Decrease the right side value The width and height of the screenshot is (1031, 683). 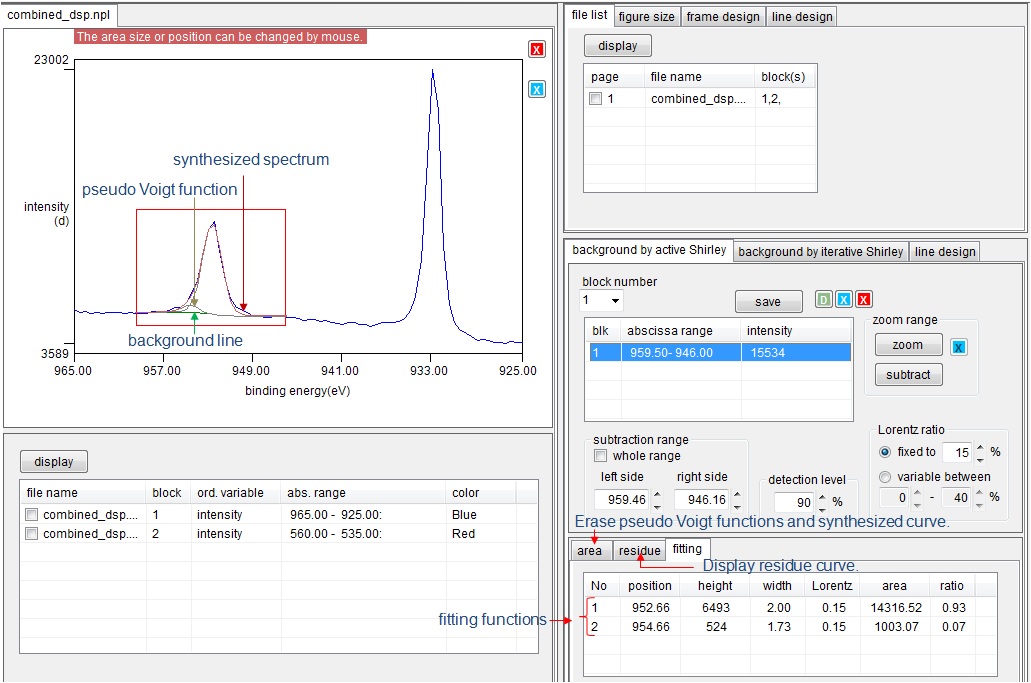pos(737,505)
